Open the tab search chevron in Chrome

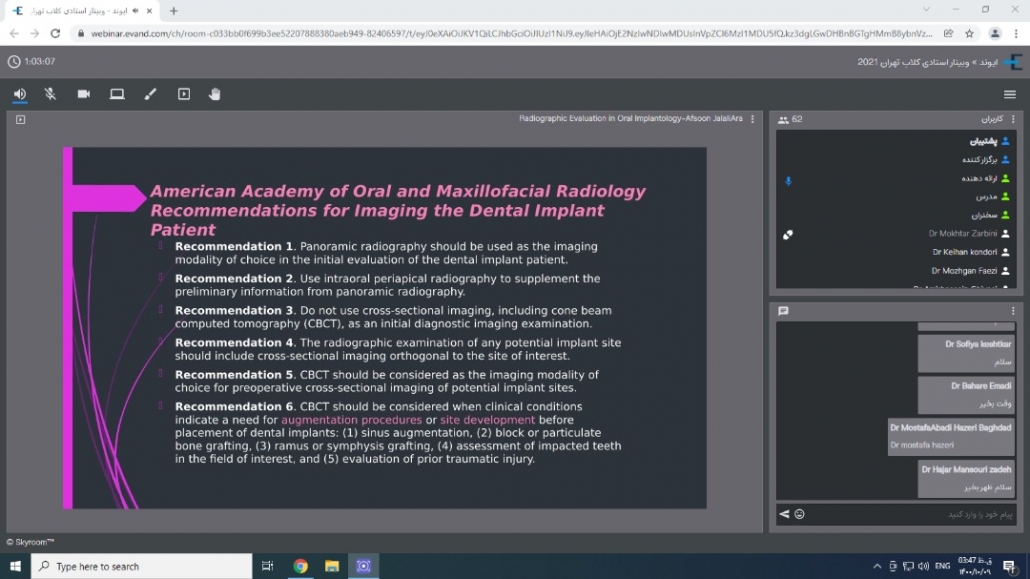[926, 9]
